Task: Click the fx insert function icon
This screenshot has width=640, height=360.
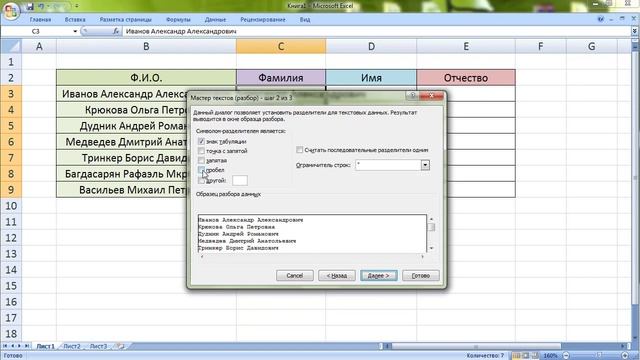Action: 116,31
